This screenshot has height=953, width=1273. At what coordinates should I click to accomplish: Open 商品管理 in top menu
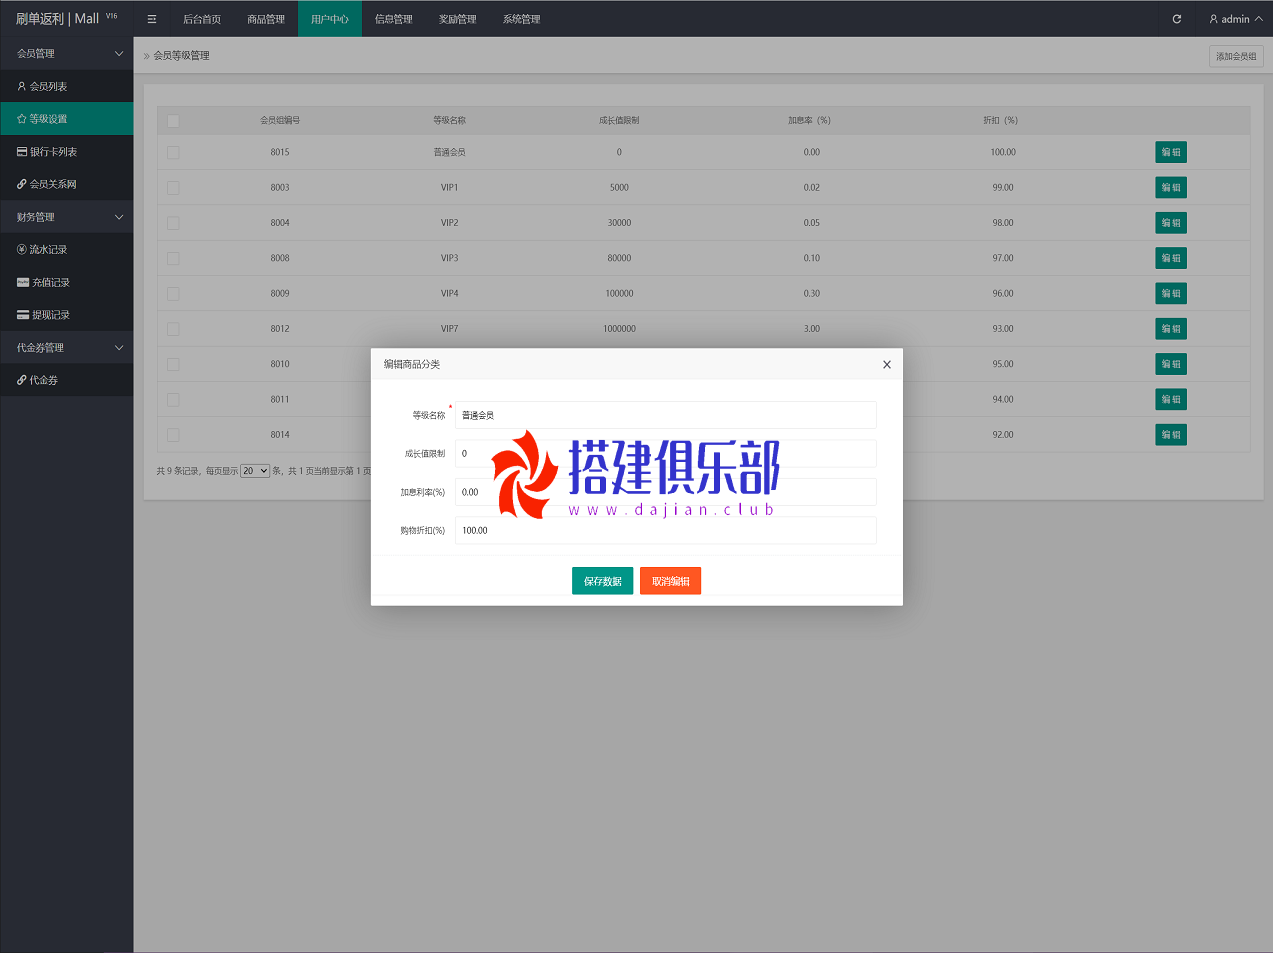pos(266,19)
